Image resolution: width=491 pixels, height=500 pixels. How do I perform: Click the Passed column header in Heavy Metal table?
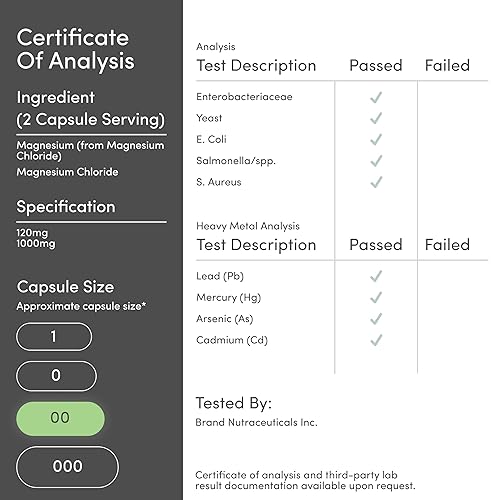[x=376, y=245]
